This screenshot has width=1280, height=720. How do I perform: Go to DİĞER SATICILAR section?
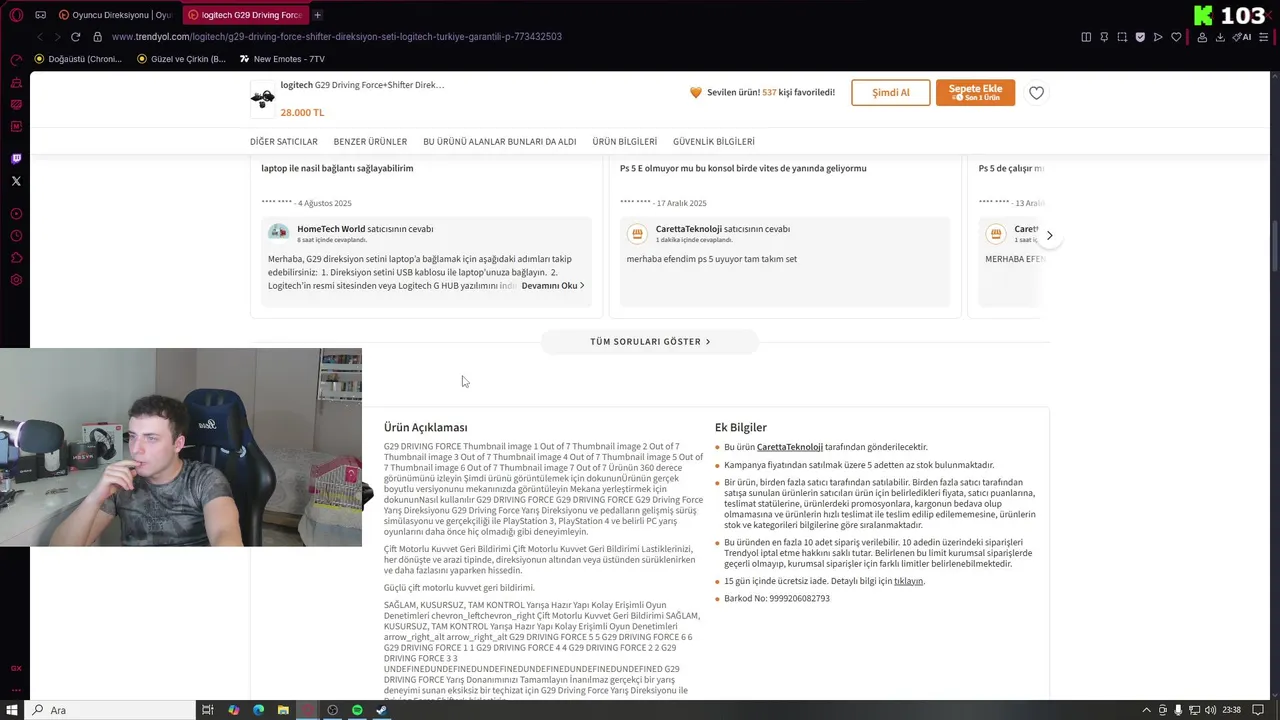[284, 142]
